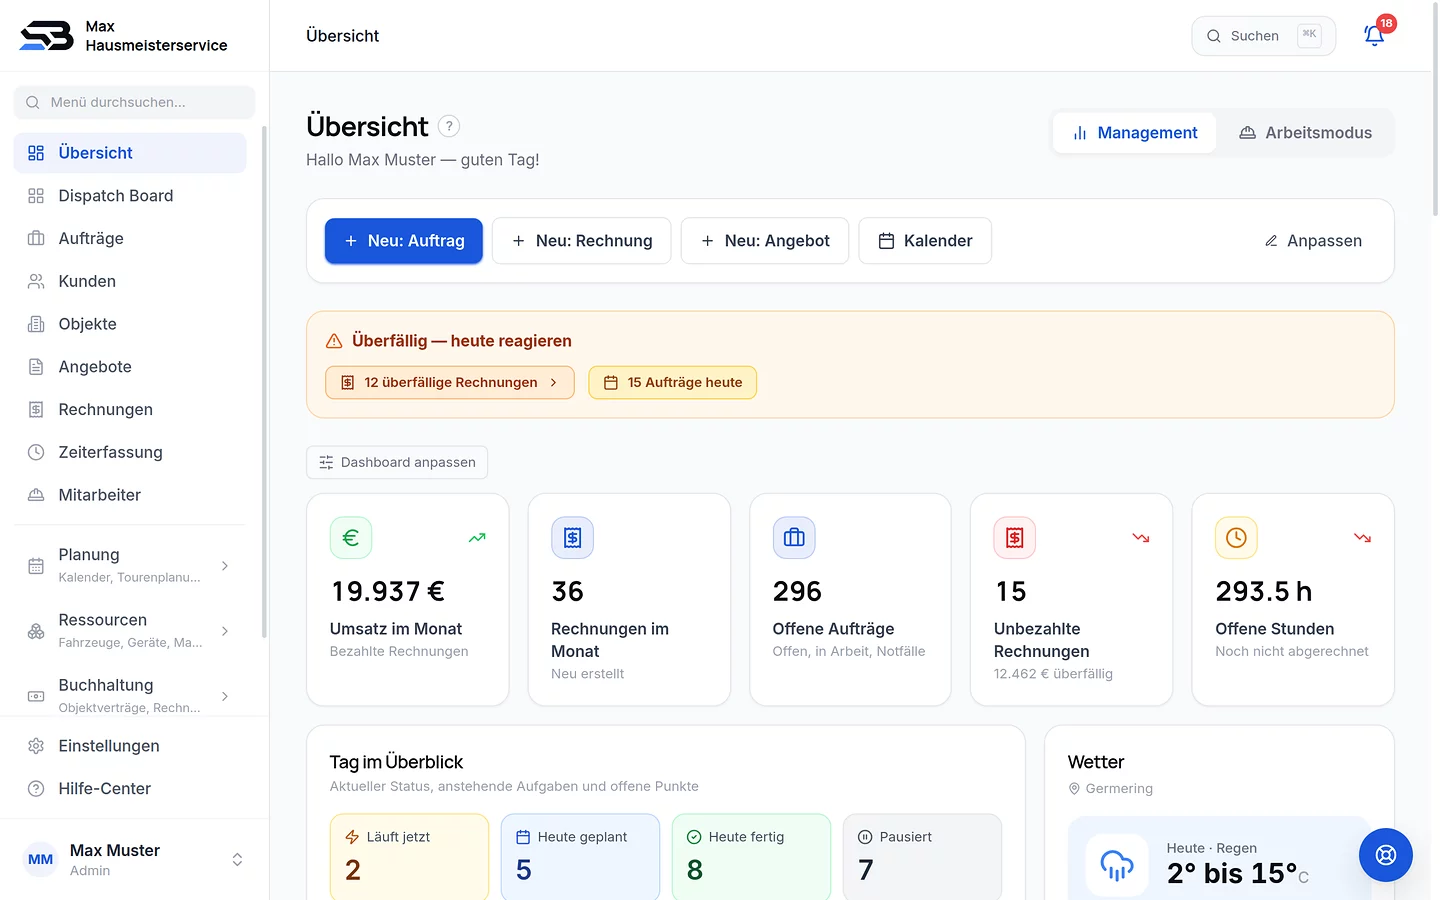
Task: Open Dispatch Board in sidebar
Action: coord(130,196)
